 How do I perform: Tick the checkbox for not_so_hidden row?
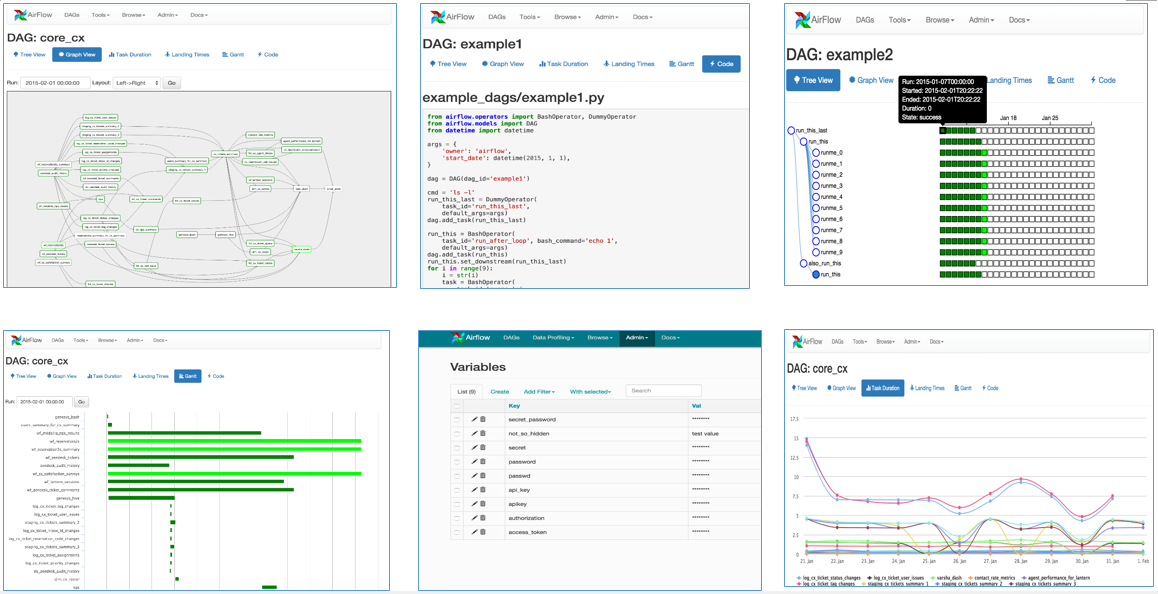(456, 433)
